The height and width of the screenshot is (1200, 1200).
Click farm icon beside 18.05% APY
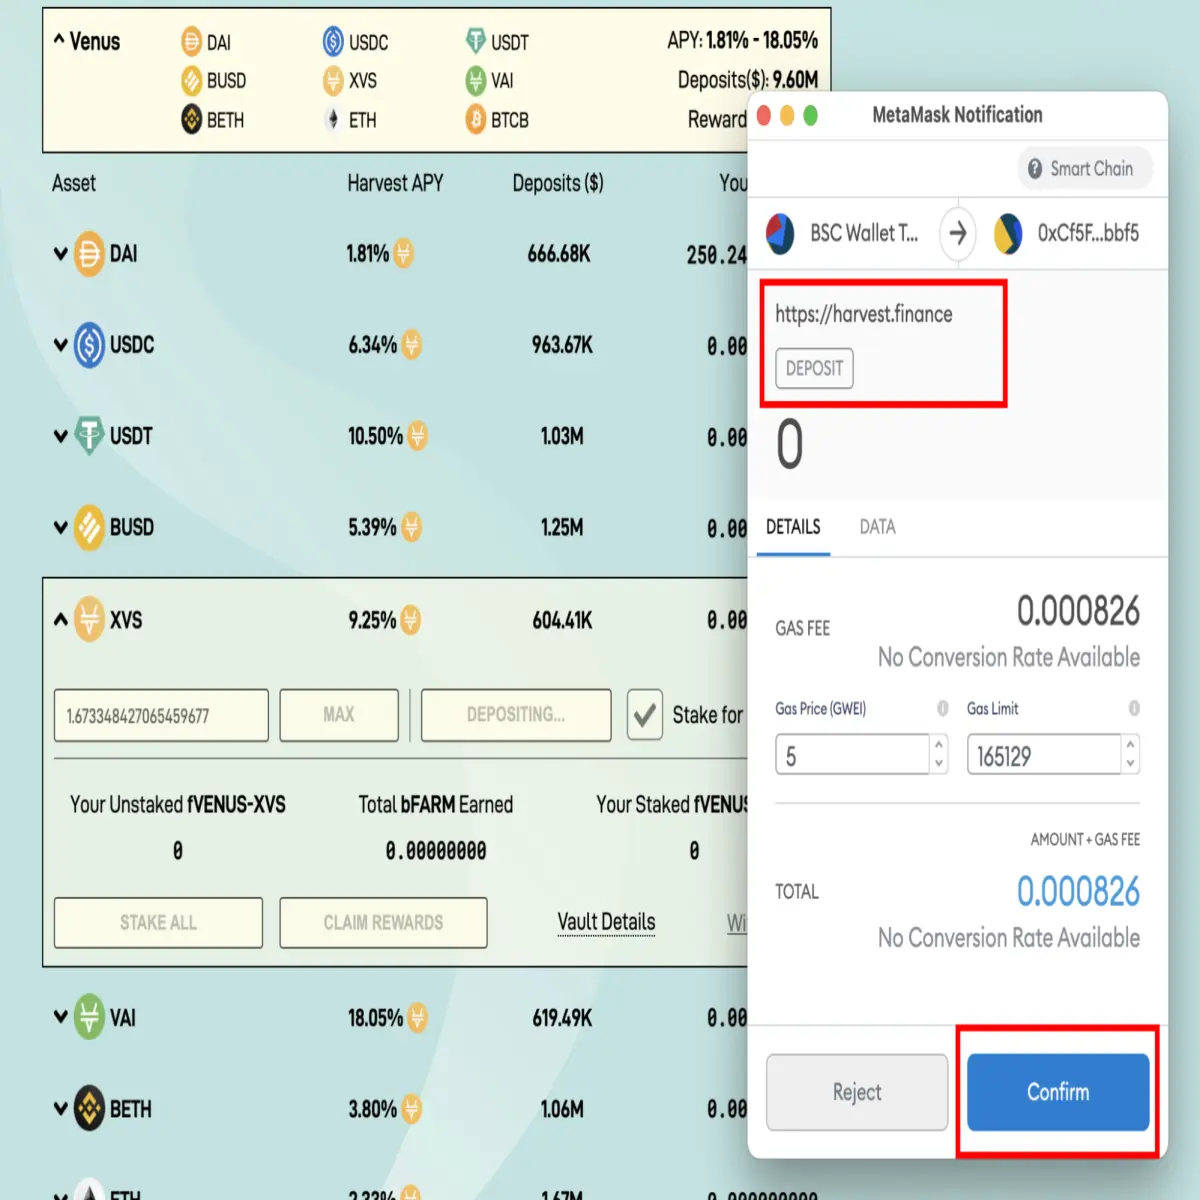coord(417,1018)
